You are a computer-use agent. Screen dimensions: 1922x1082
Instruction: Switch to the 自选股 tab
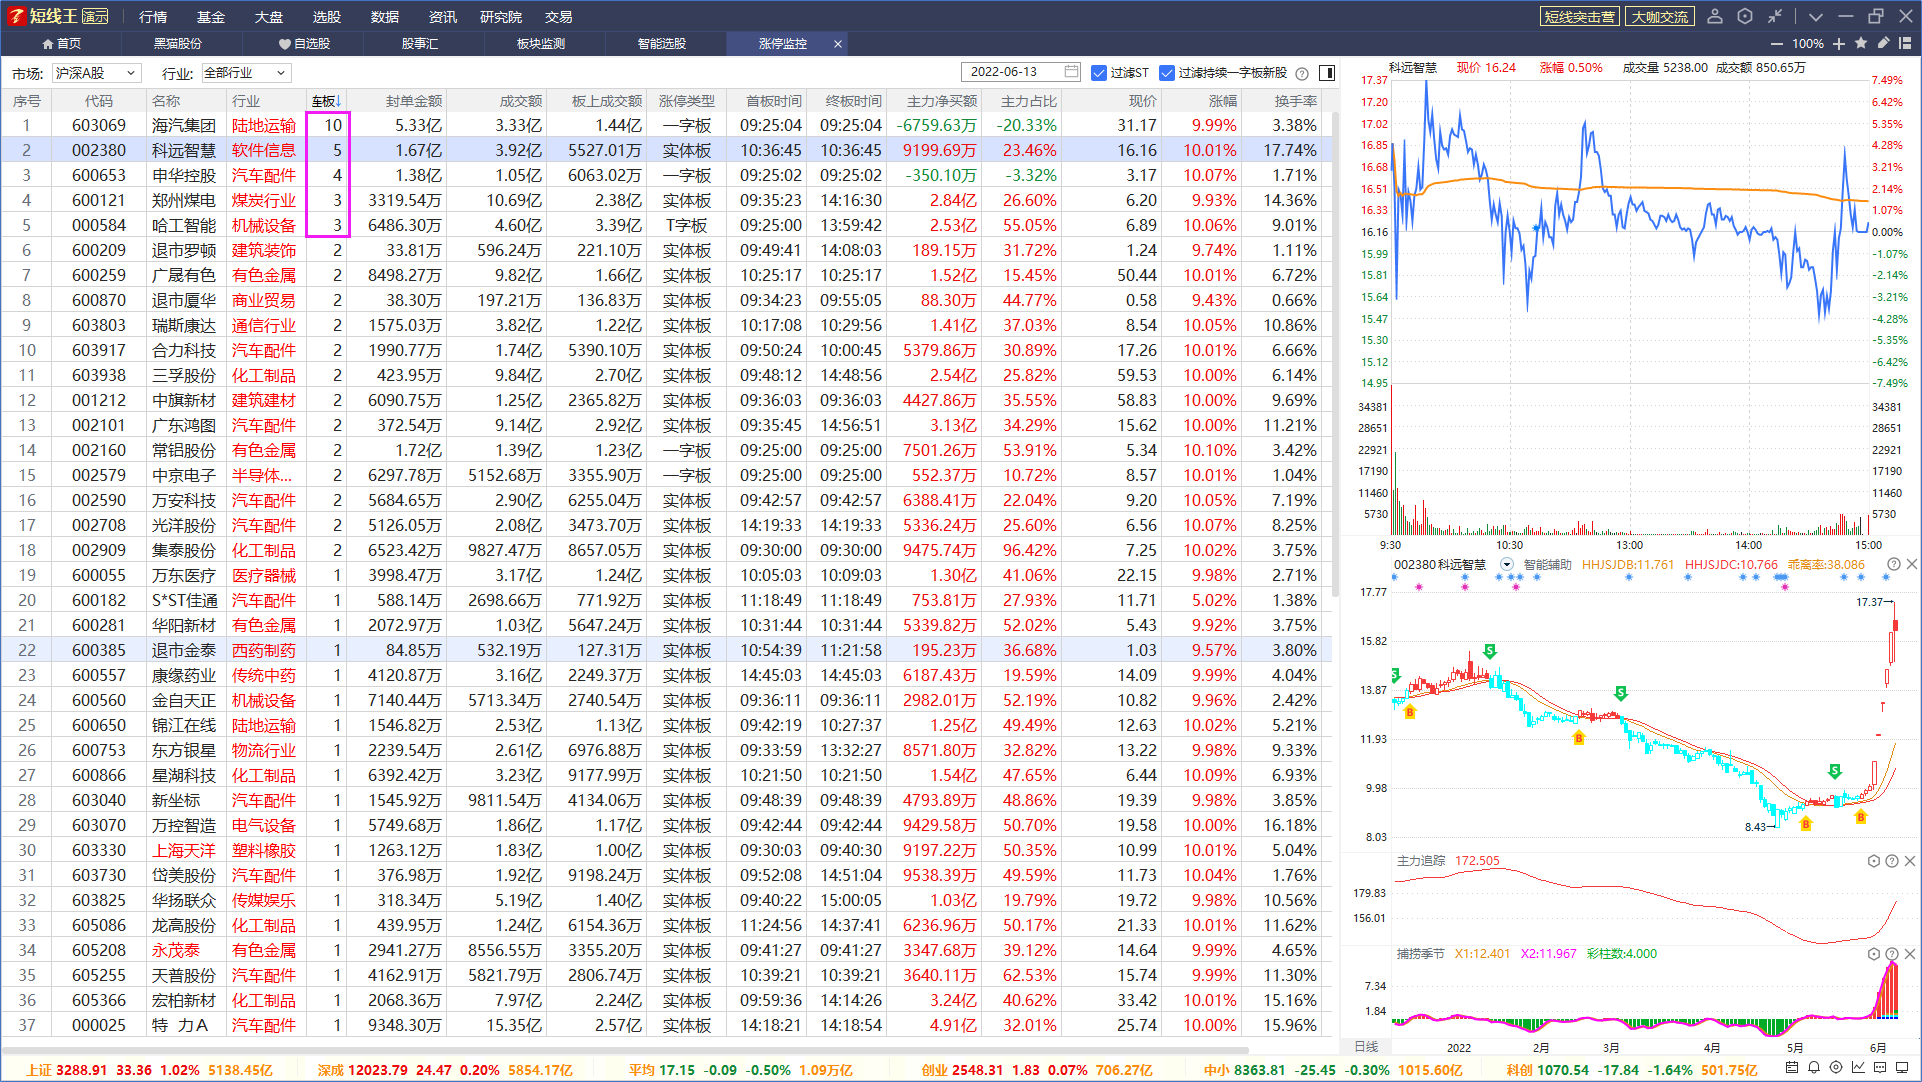304,44
